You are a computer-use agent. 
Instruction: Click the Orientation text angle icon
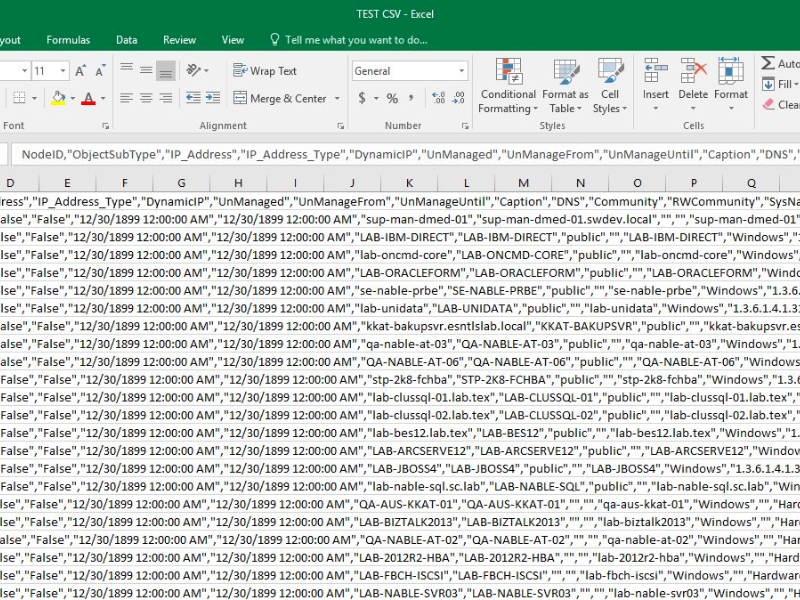[194, 70]
